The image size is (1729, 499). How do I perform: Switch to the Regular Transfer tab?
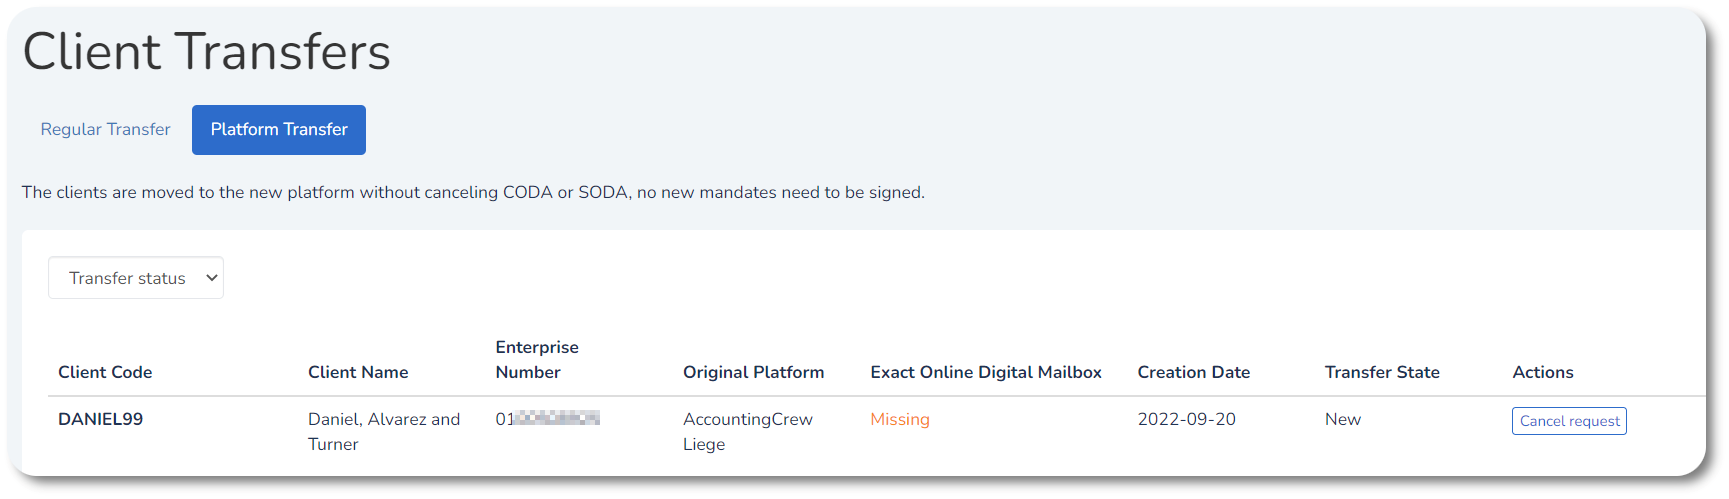pyautogui.click(x=105, y=130)
